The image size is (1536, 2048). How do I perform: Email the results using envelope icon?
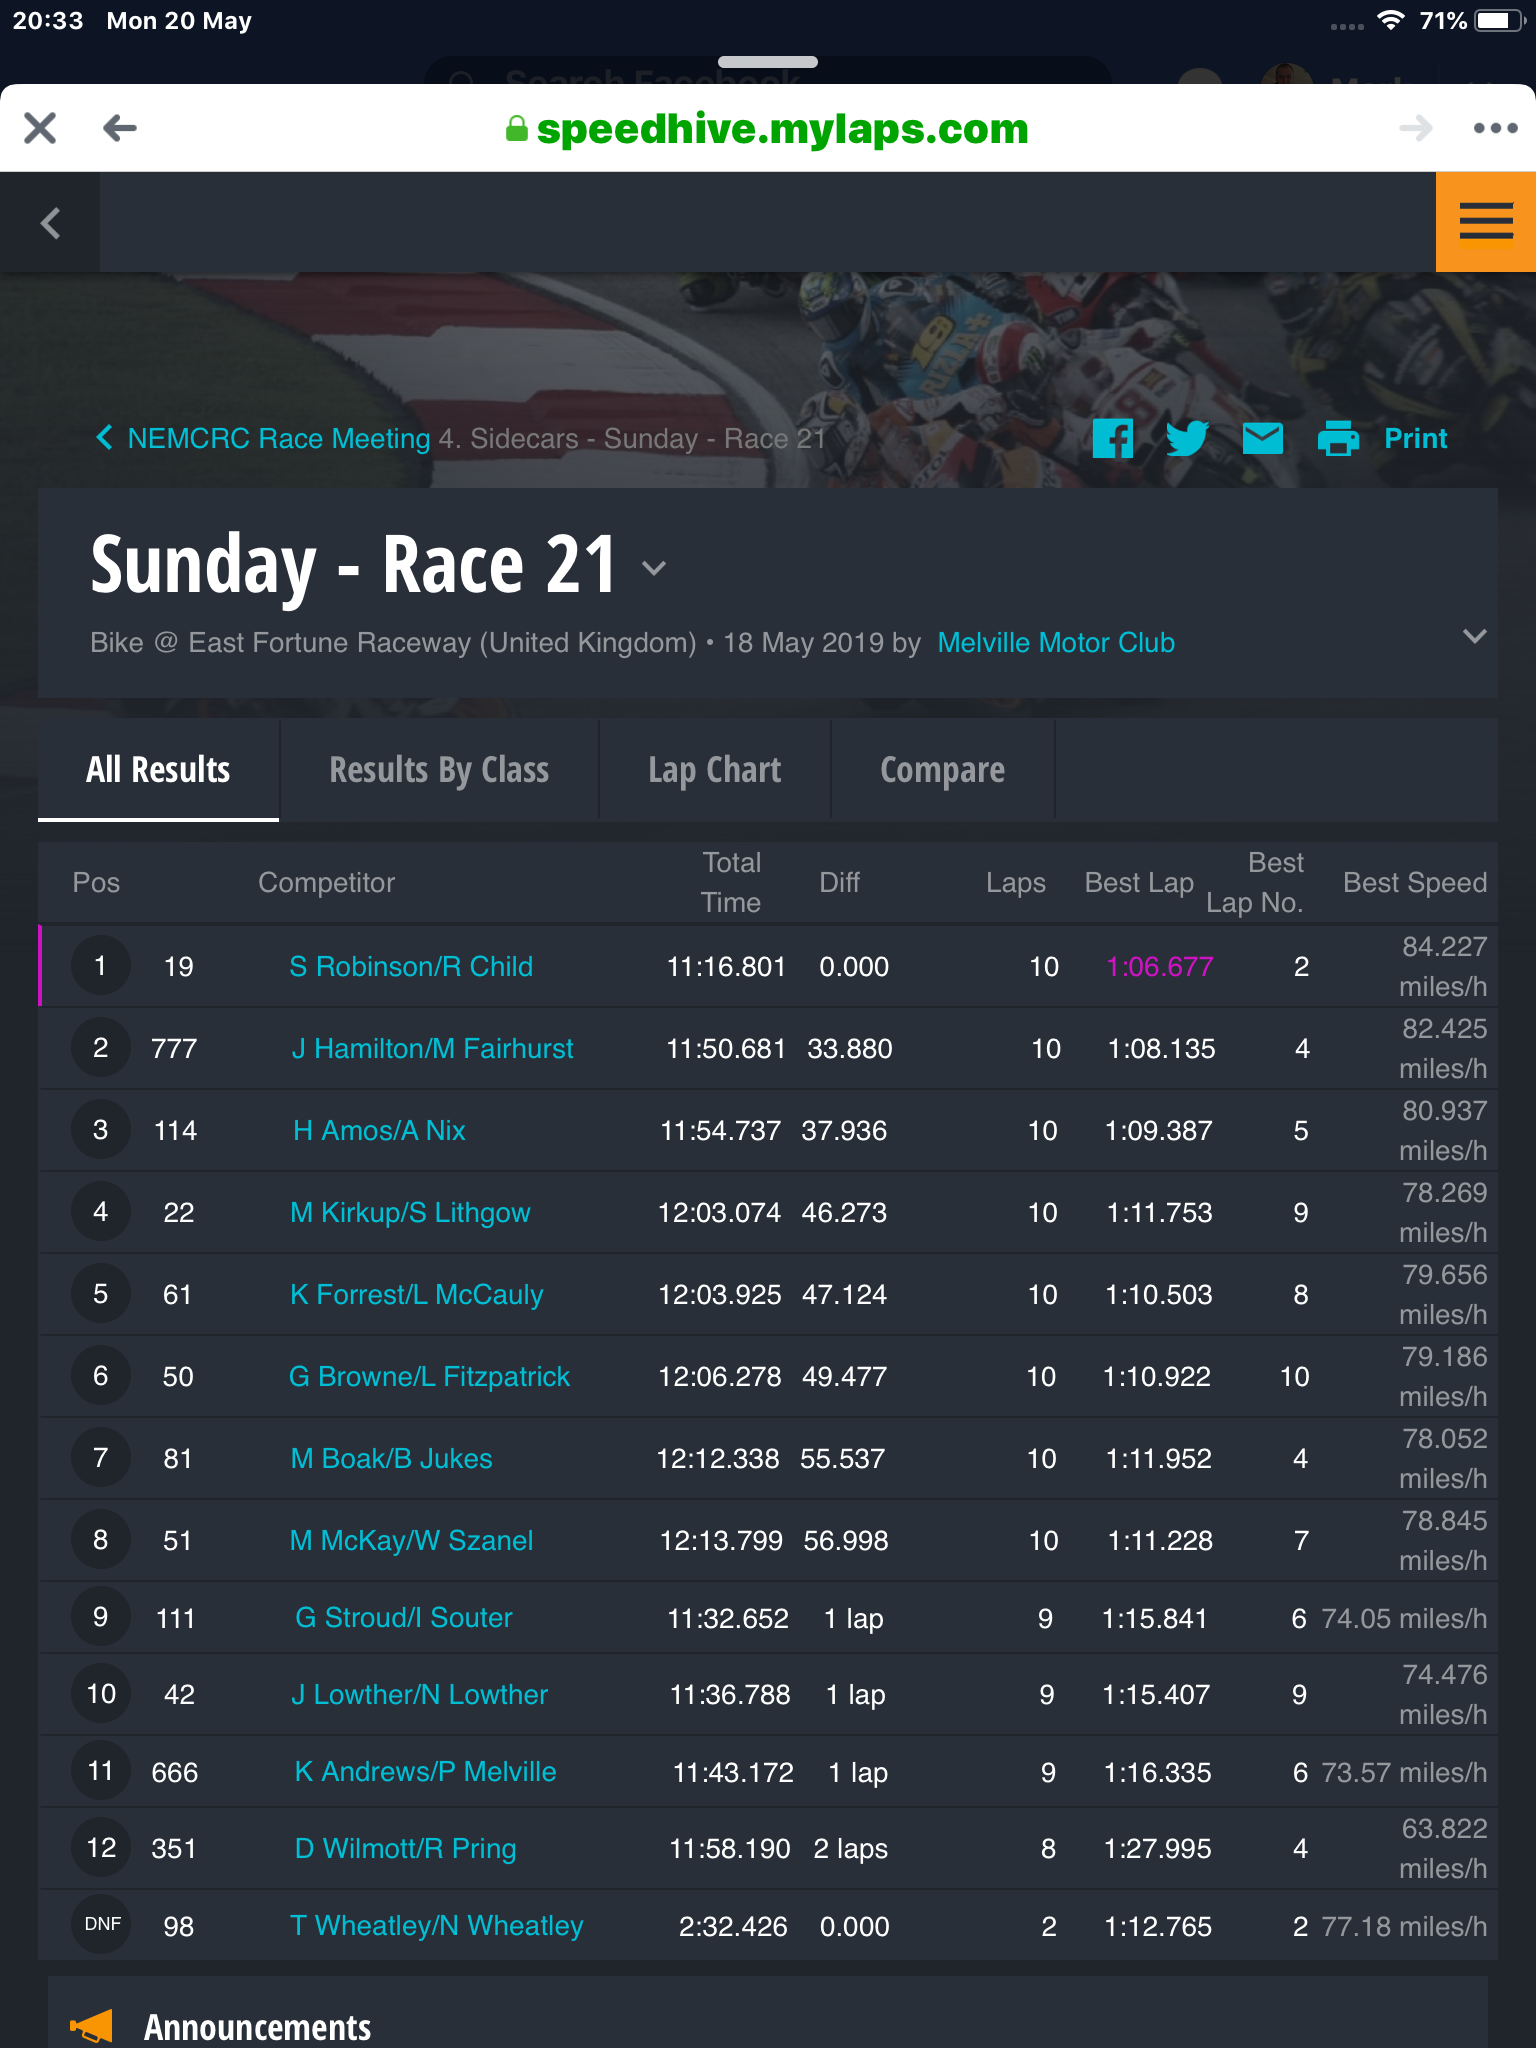[x=1263, y=438]
